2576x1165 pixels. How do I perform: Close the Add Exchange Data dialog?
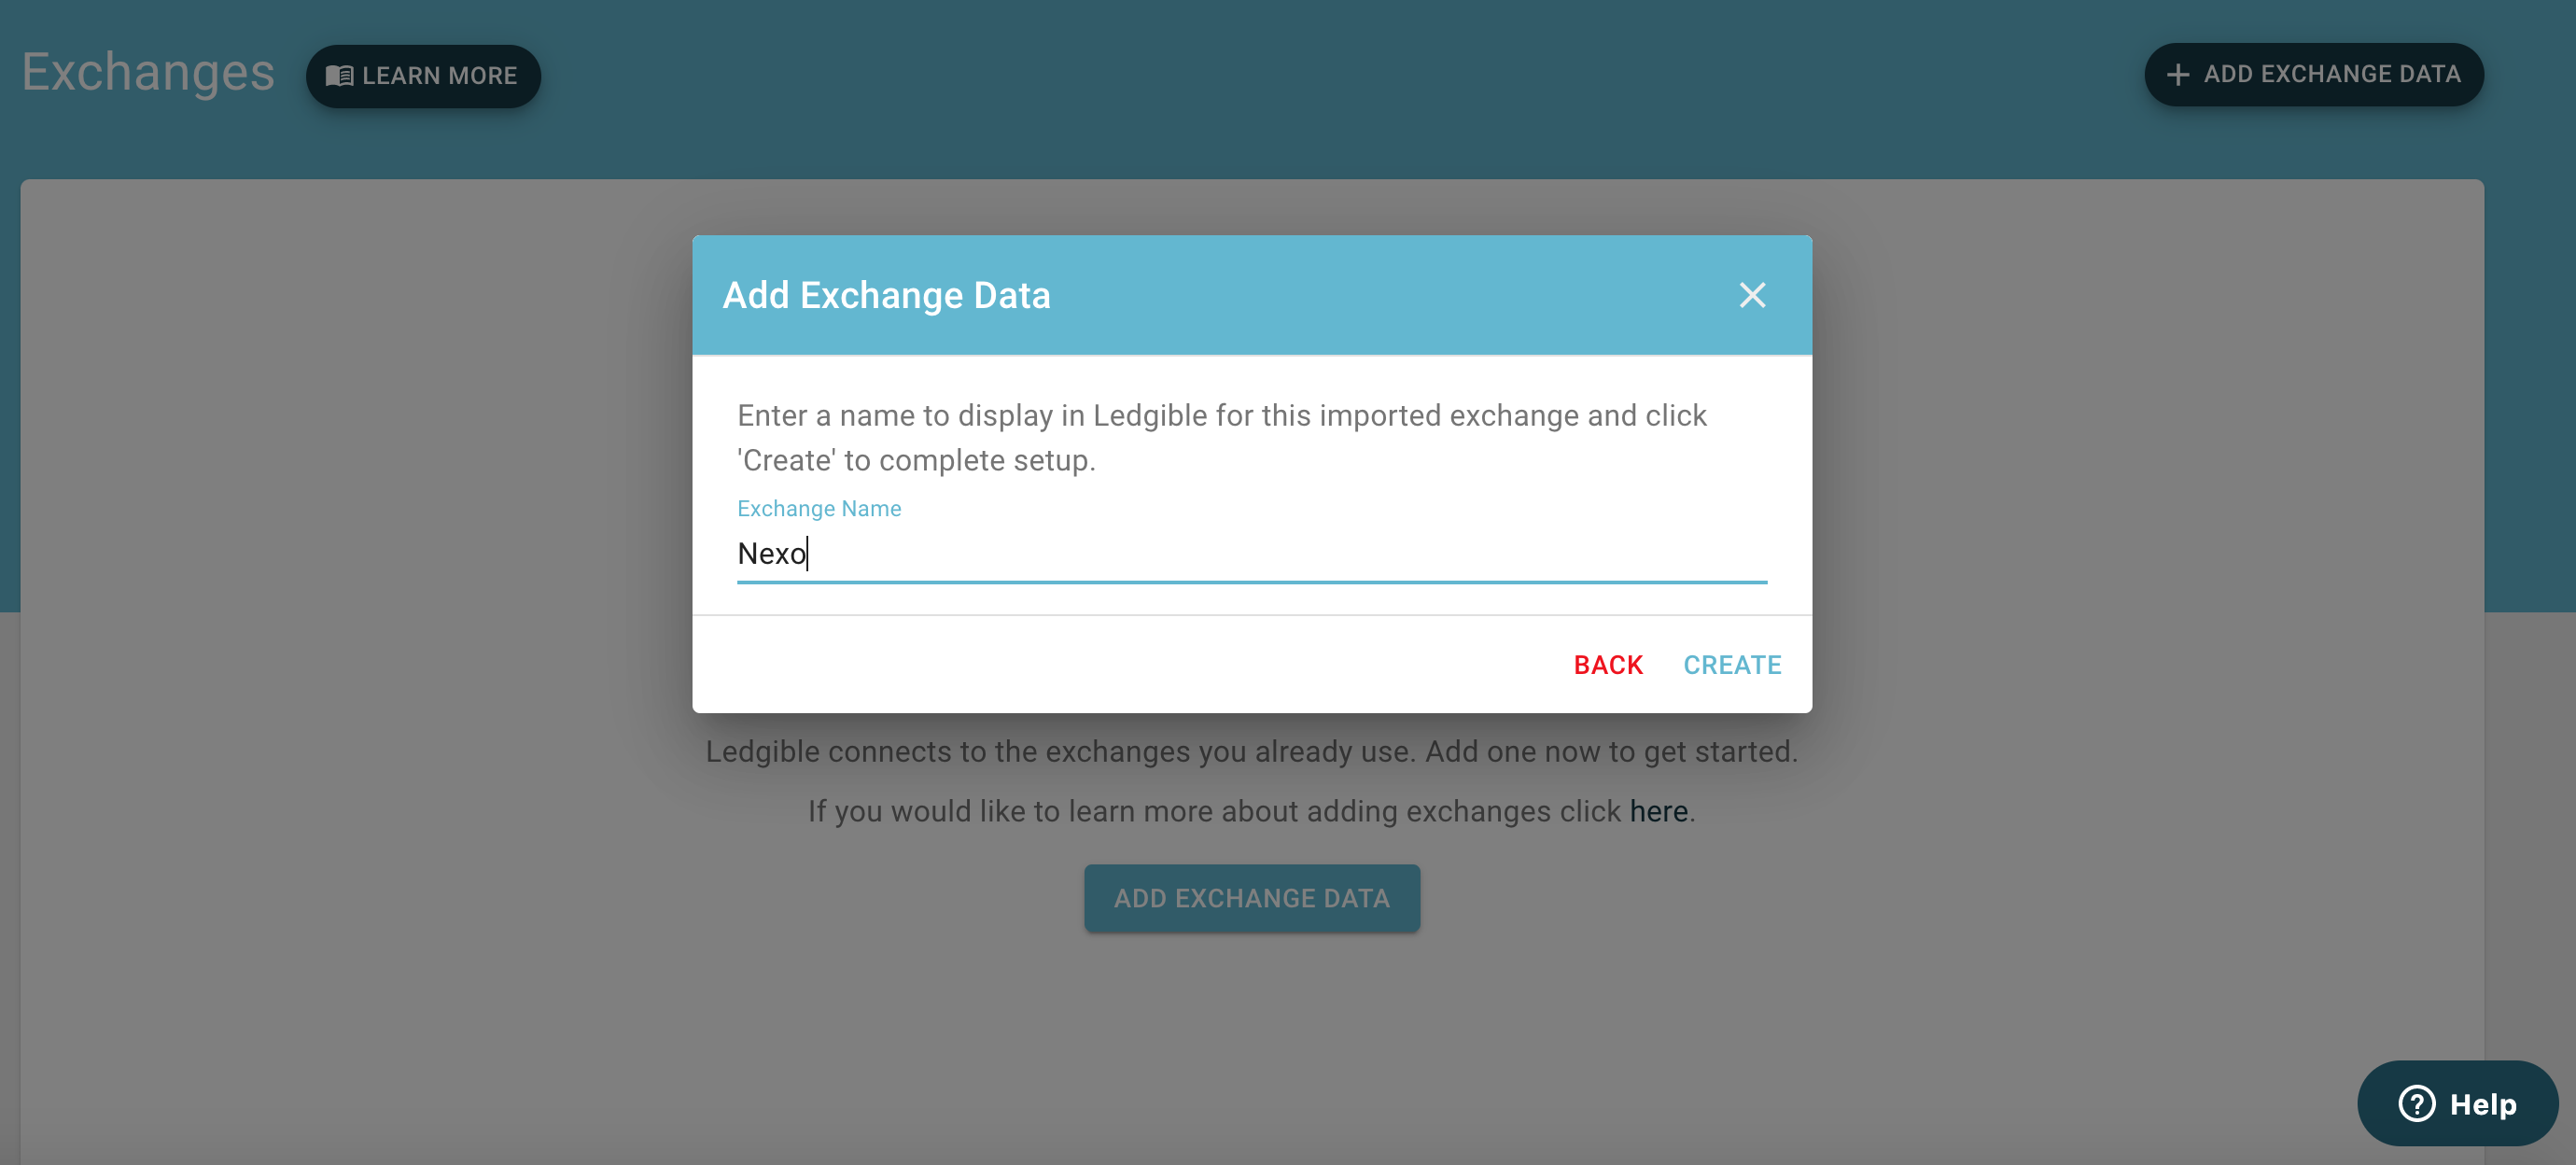point(1752,295)
